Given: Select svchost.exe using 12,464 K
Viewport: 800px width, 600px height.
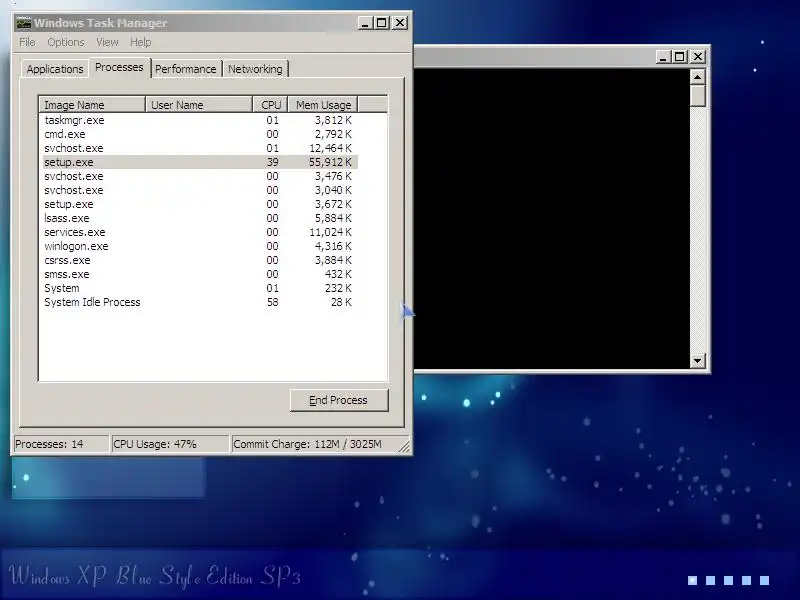Looking at the screenshot, I should (x=199, y=148).
